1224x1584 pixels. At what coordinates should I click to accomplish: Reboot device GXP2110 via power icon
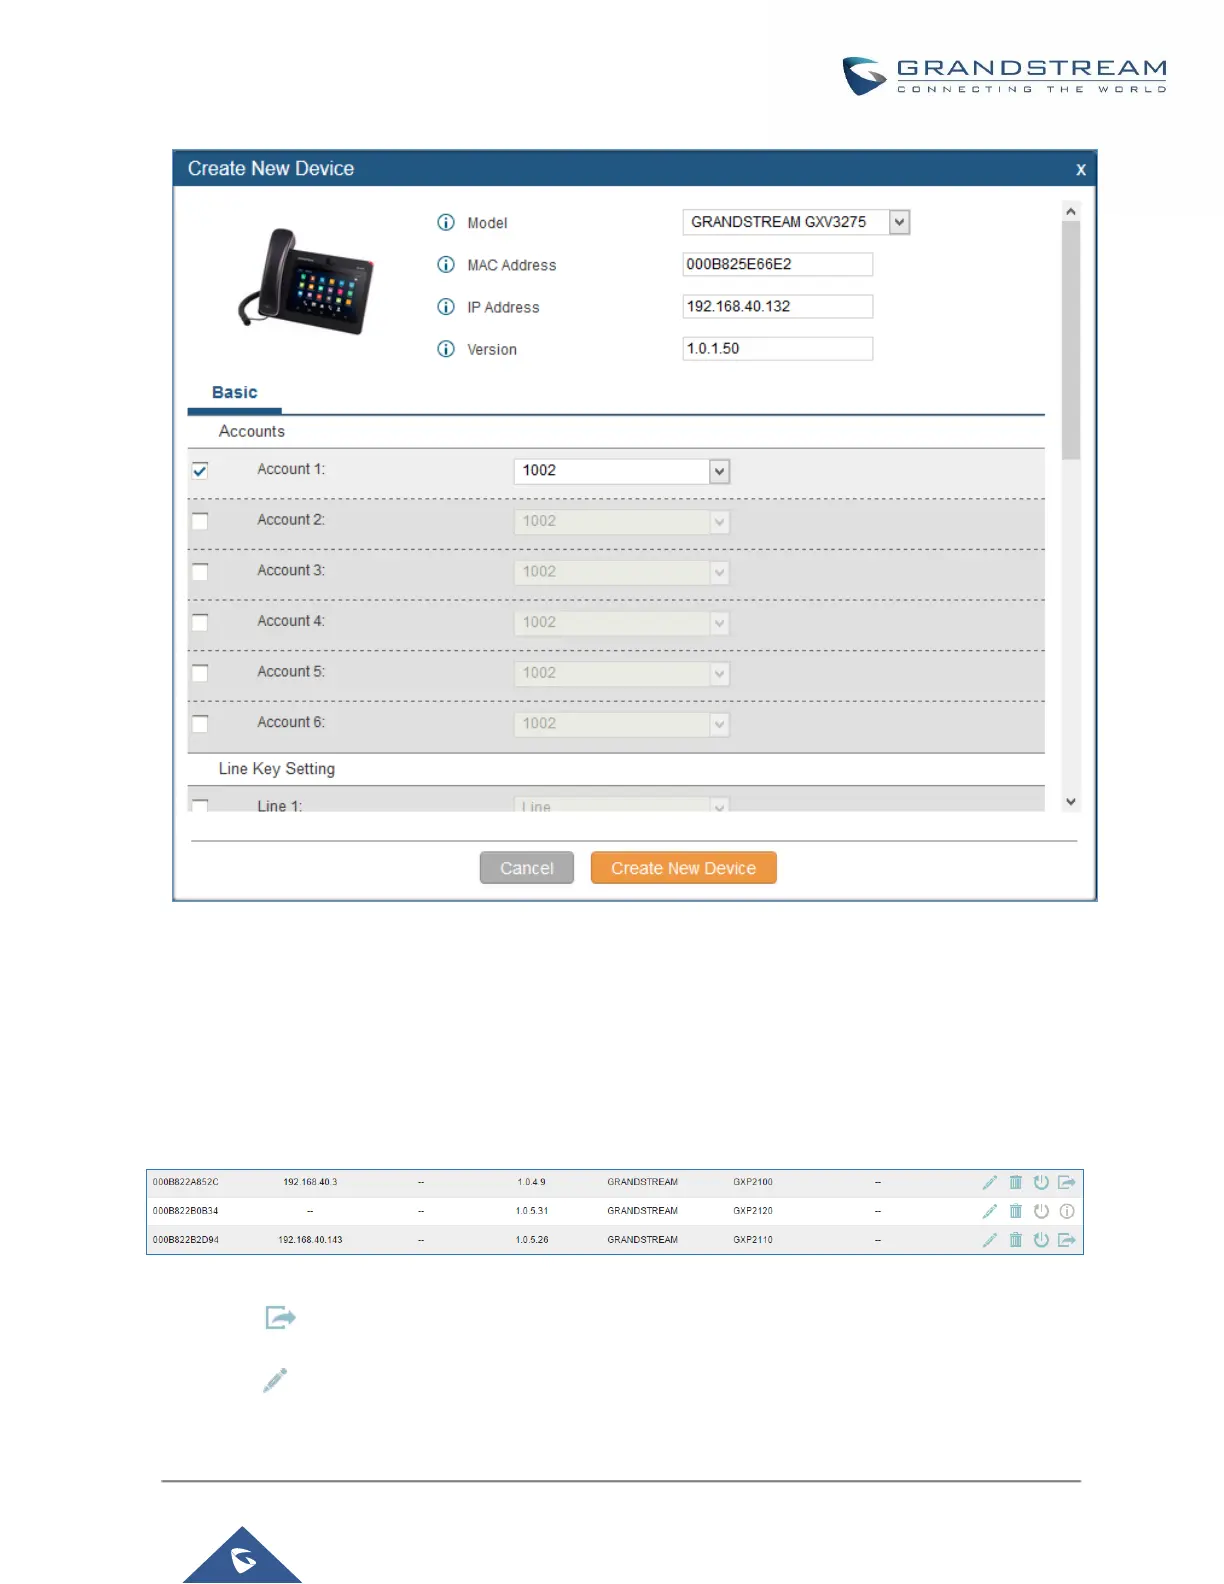coord(1041,1240)
